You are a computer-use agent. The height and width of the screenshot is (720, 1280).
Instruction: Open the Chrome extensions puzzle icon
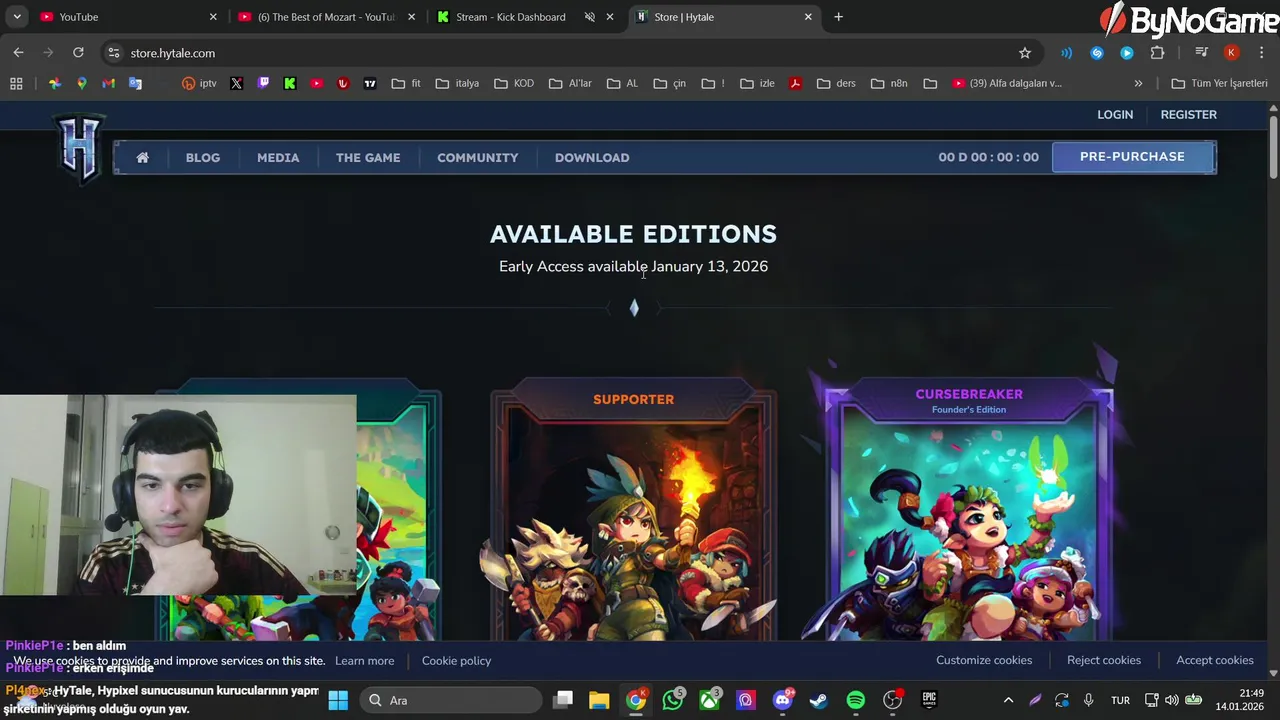coord(1158,53)
